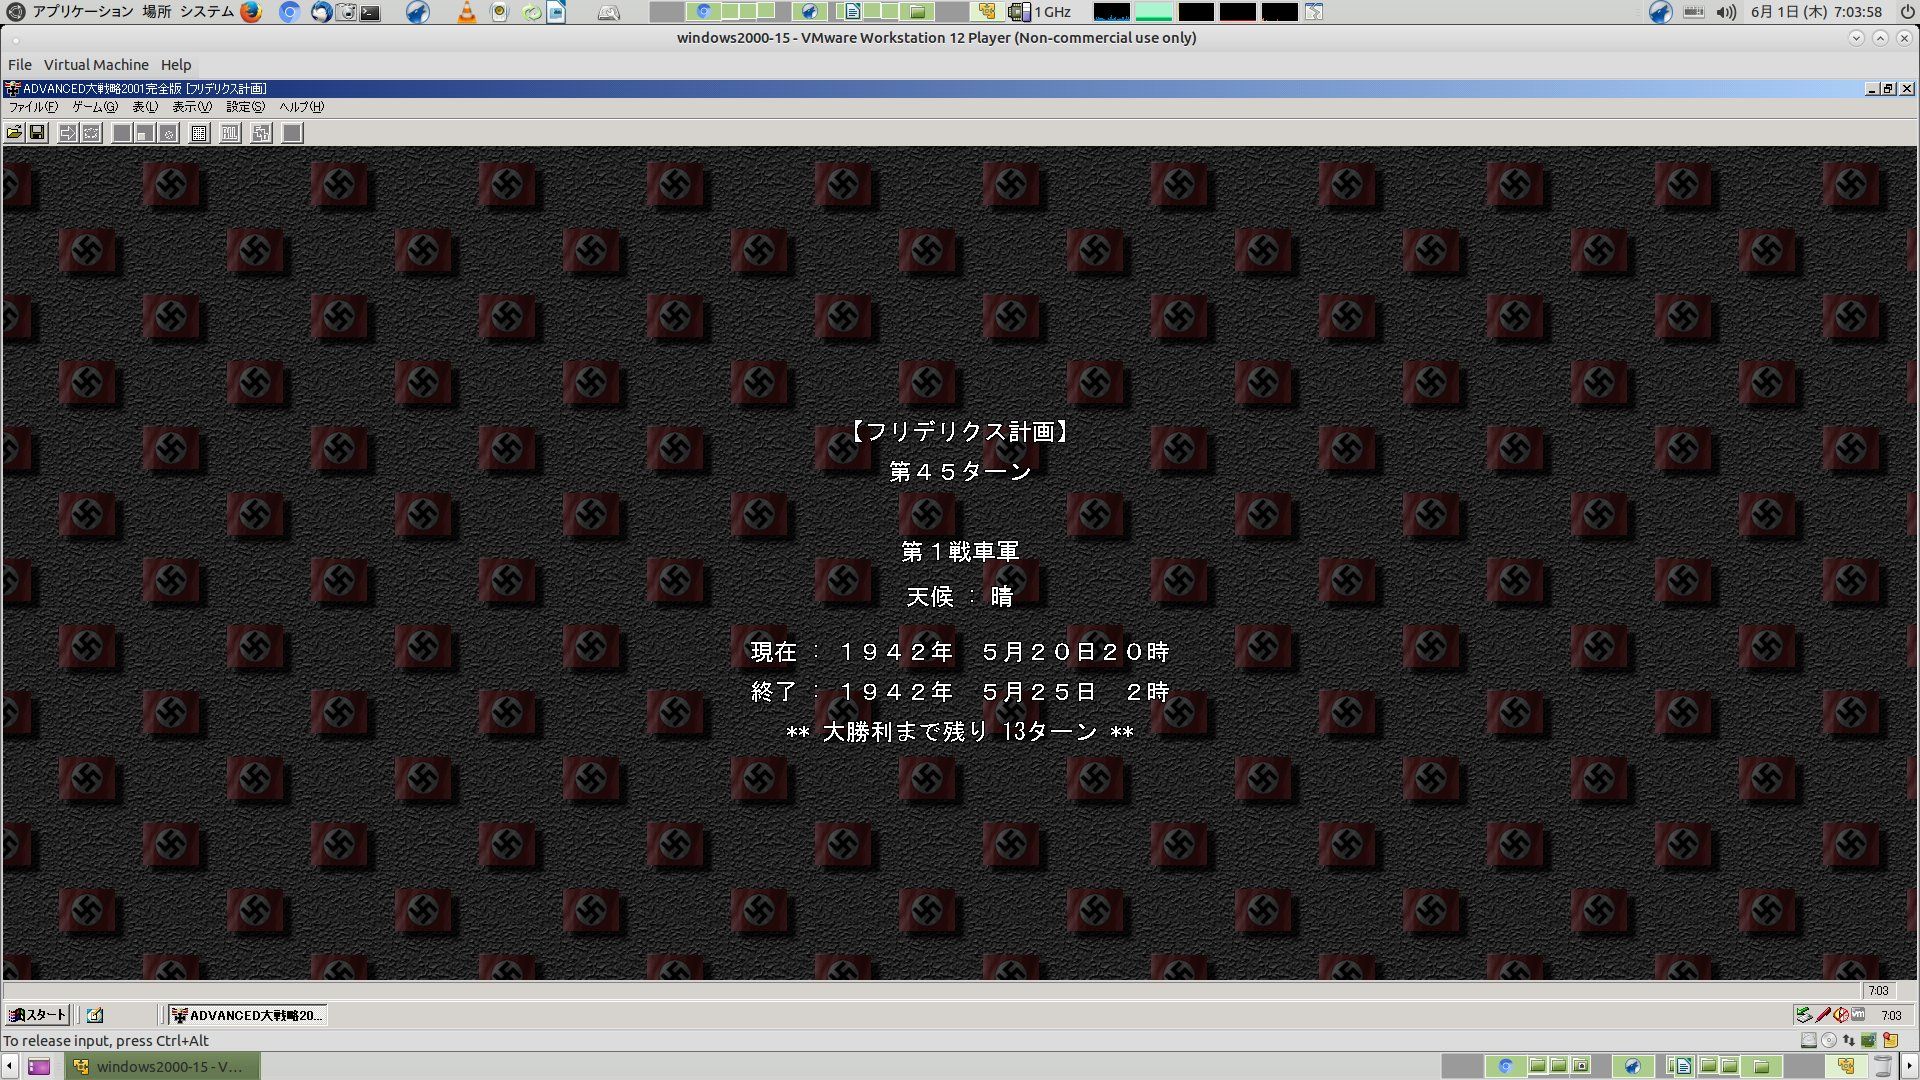The image size is (1920, 1080).
Task: Click the date and time 6月 1日 (木)
Action: click(1816, 12)
